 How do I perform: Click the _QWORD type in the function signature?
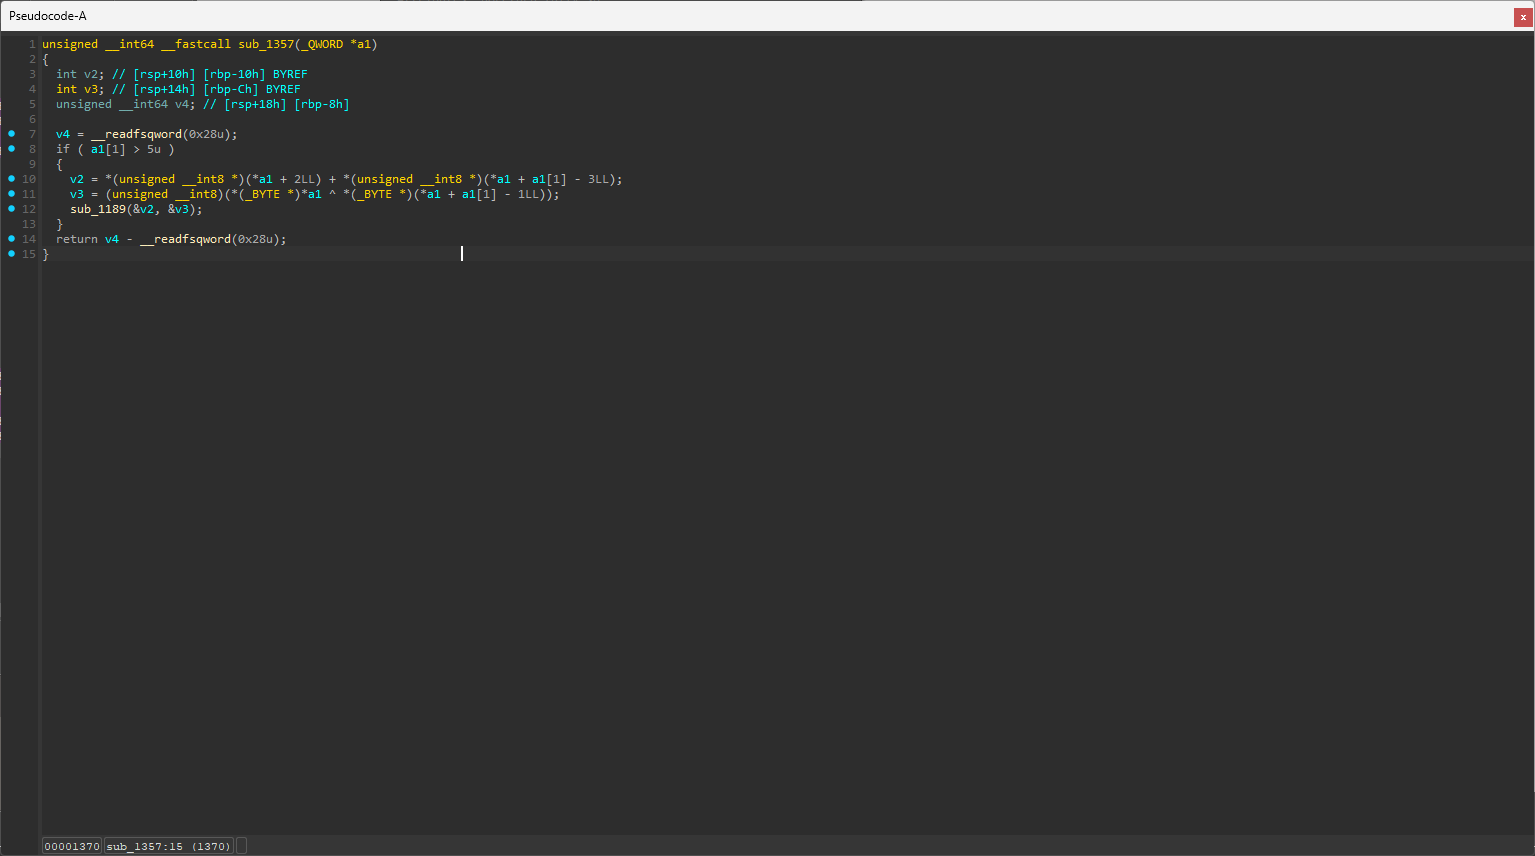click(x=322, y=44)
